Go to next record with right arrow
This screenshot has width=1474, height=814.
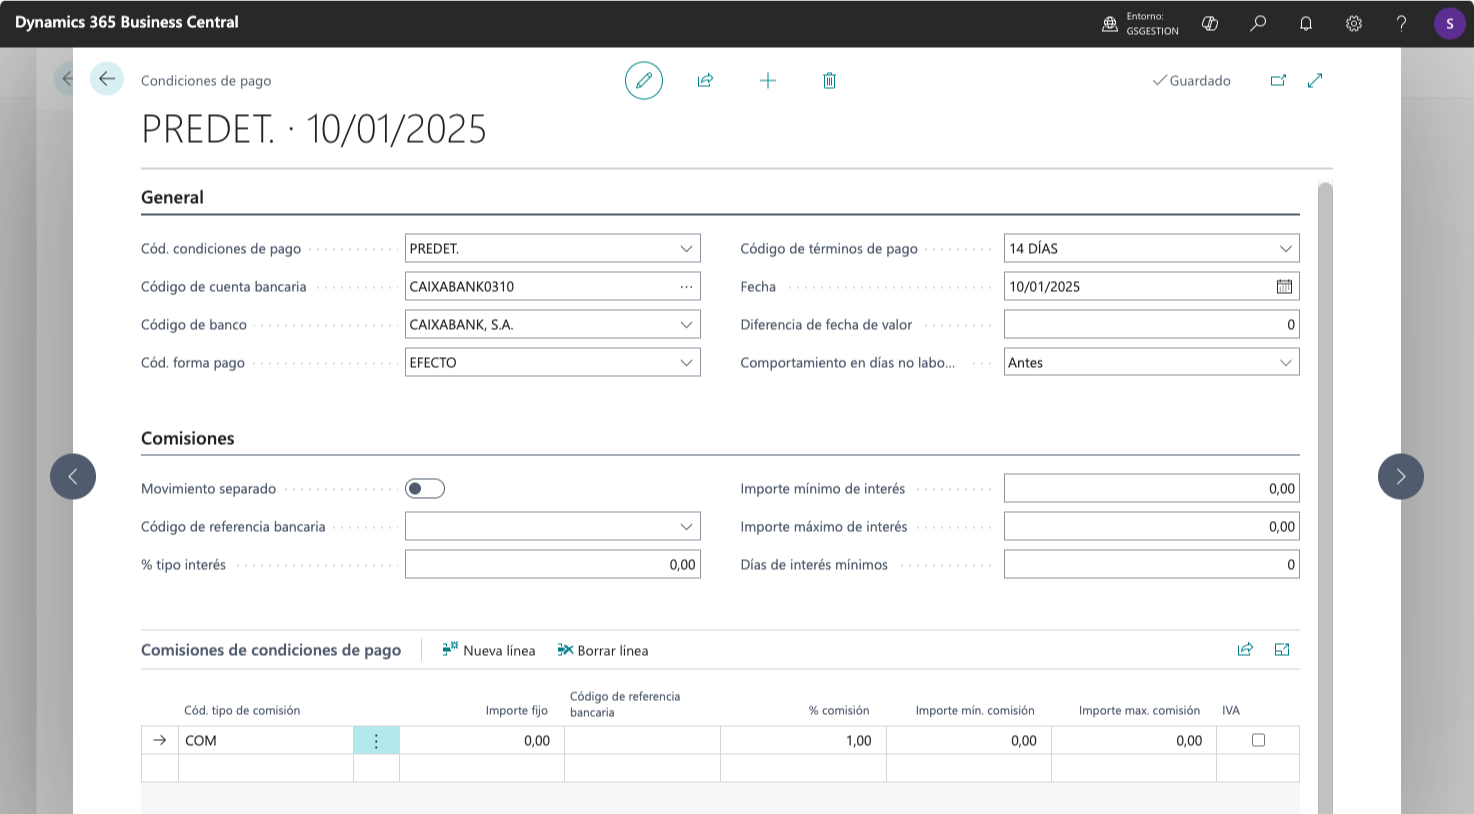[1400, 477]
